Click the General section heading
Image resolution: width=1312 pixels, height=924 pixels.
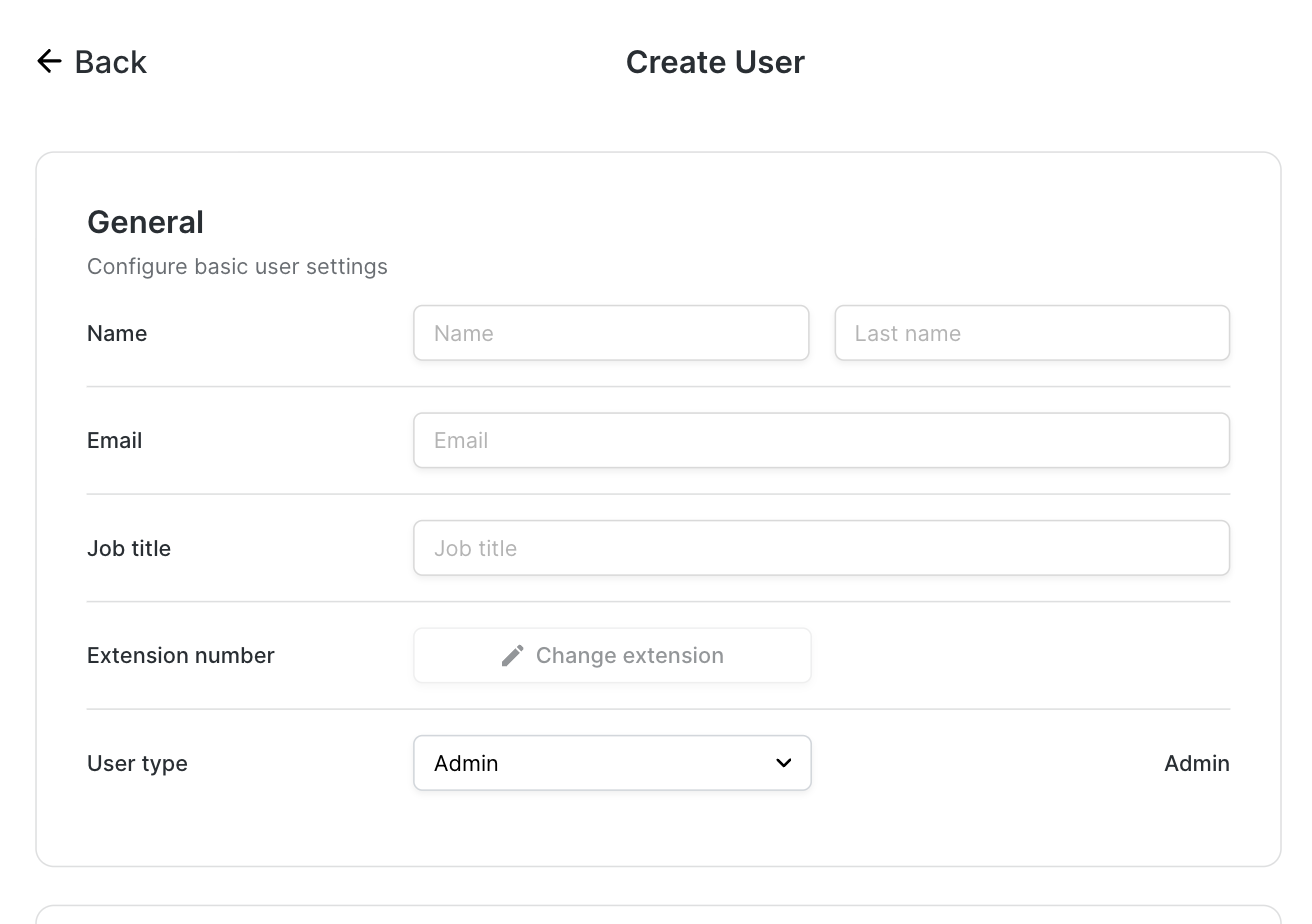(x=146, y=222)
